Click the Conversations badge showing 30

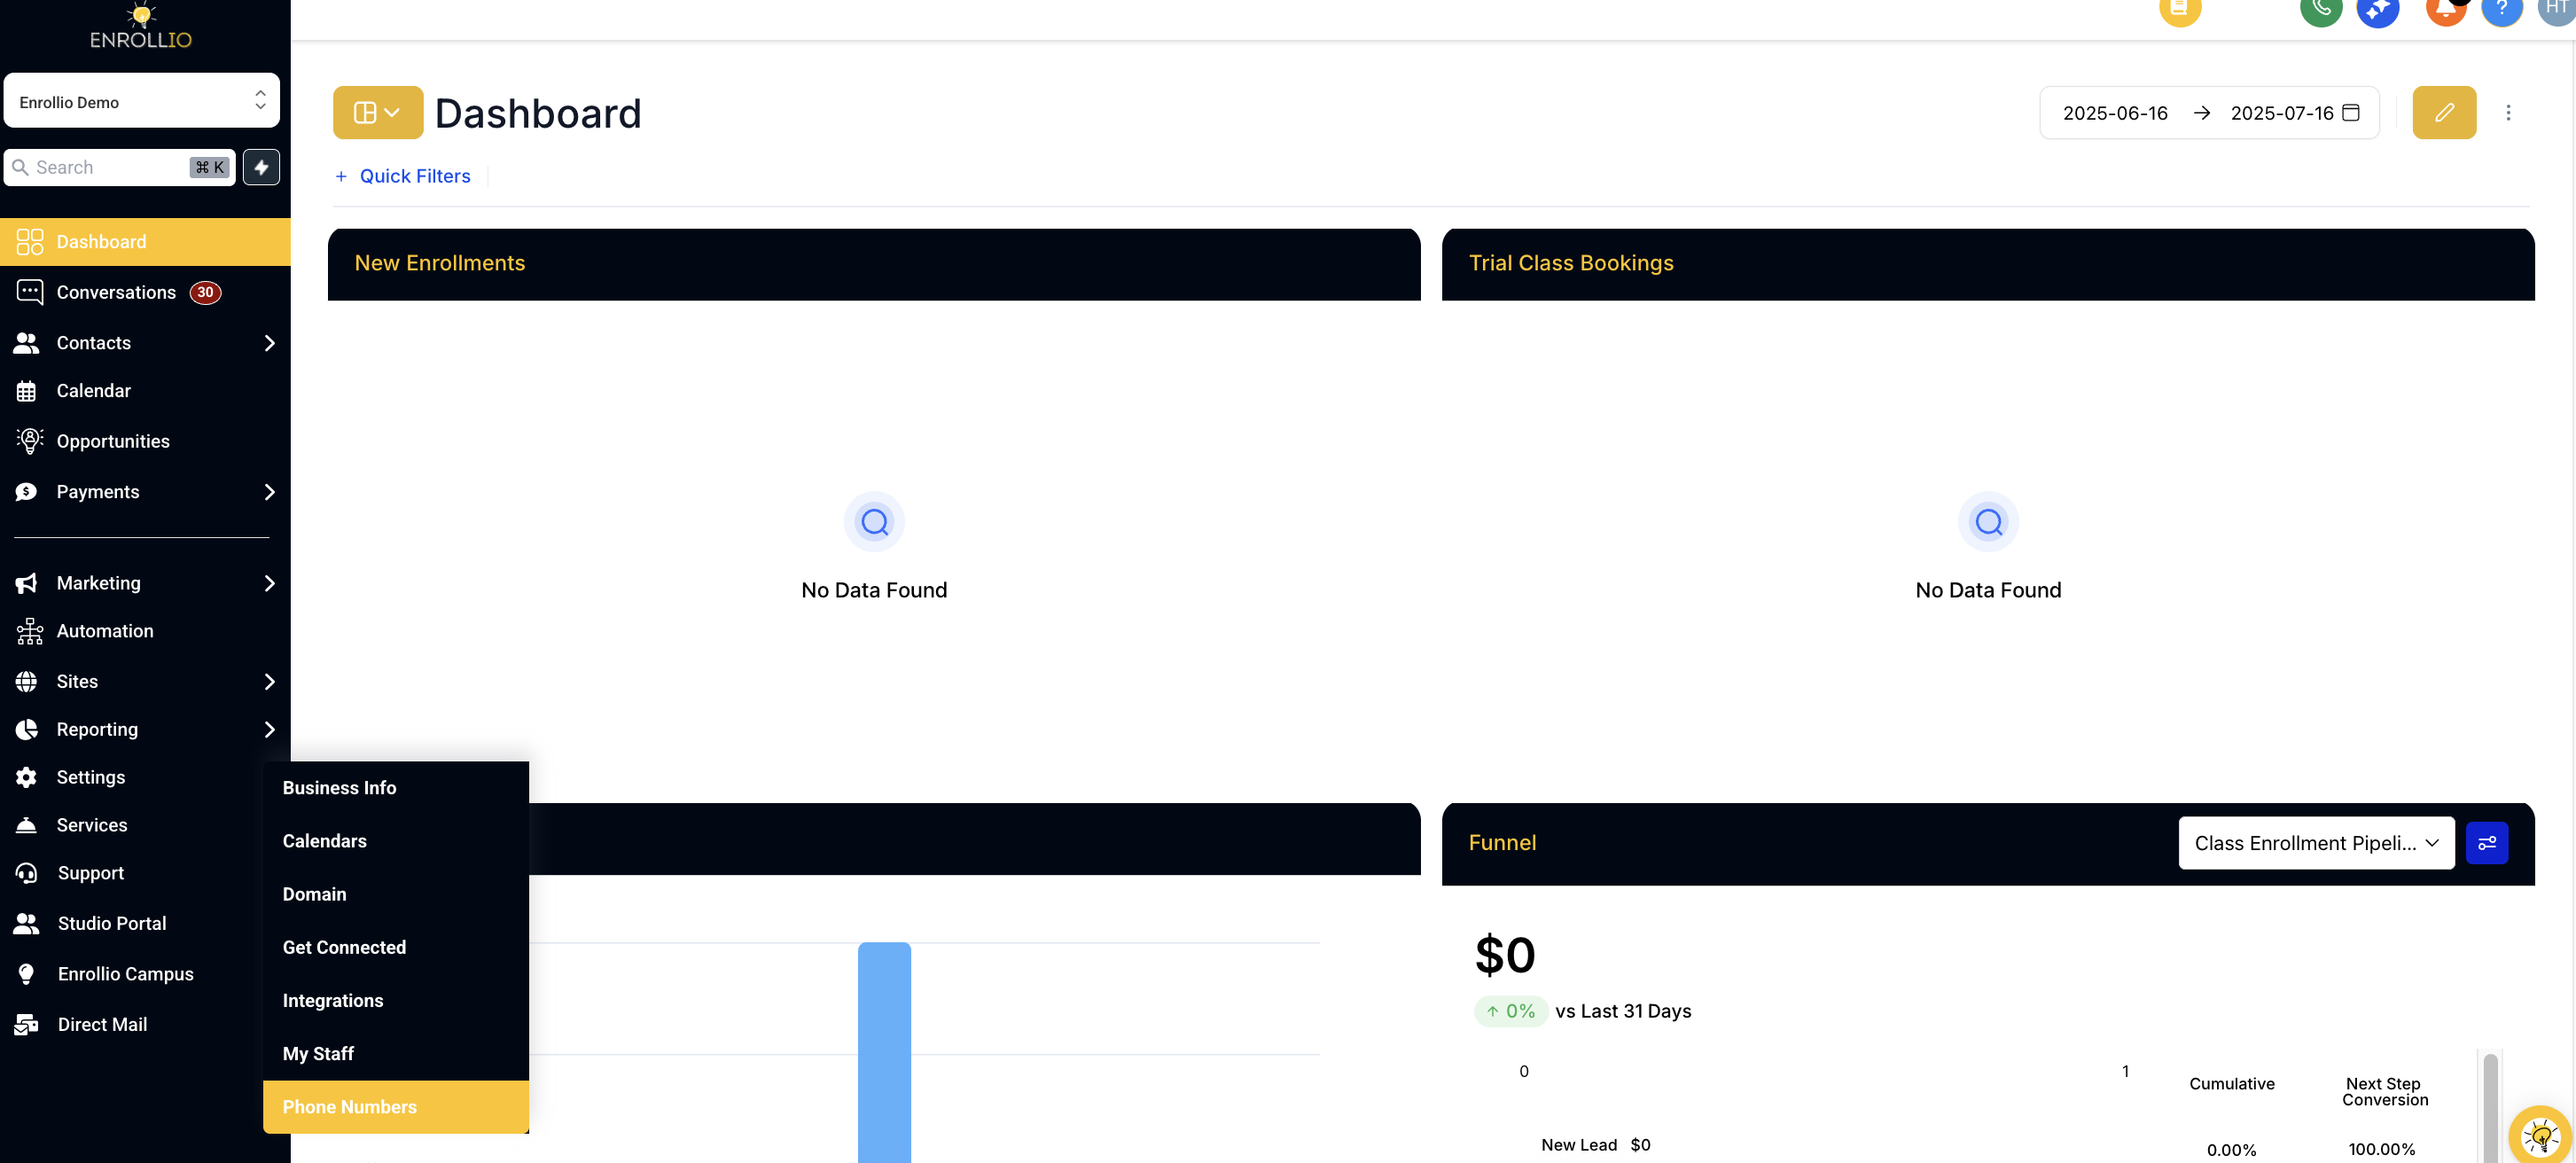206,292
